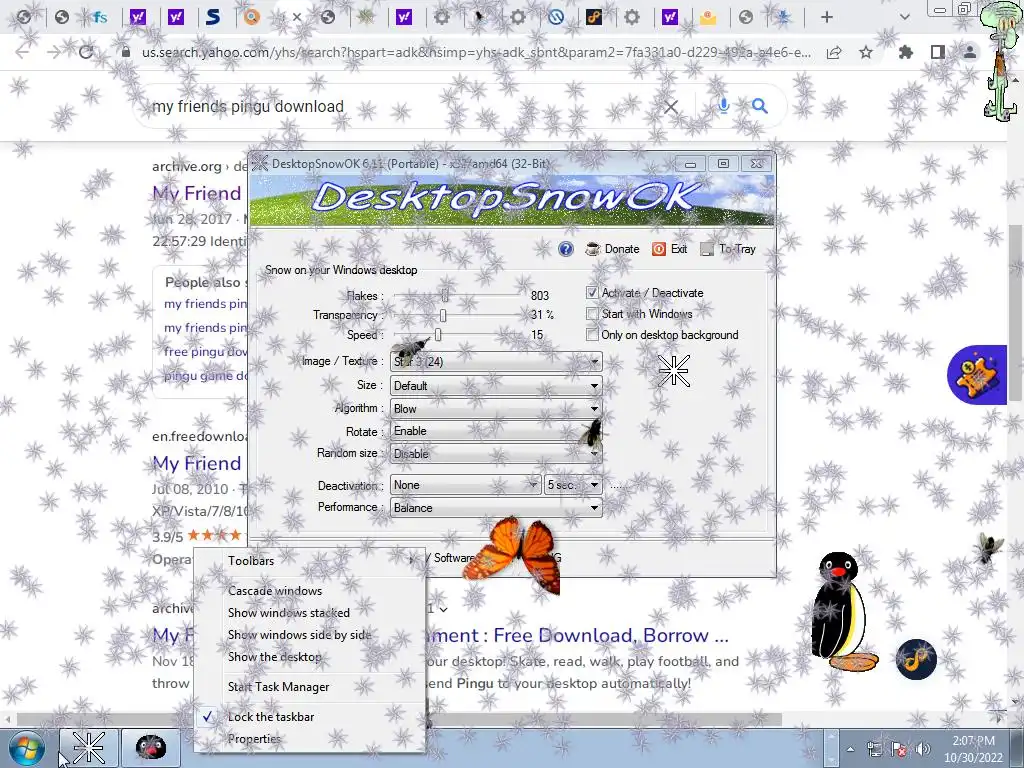Open the Random size dropdown

496,454
